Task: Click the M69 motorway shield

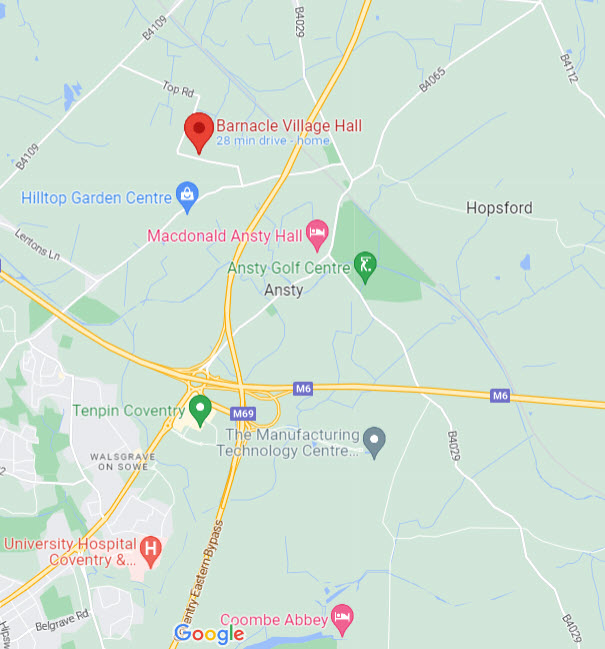Action: pyautogui.click(x=243, y=413)
